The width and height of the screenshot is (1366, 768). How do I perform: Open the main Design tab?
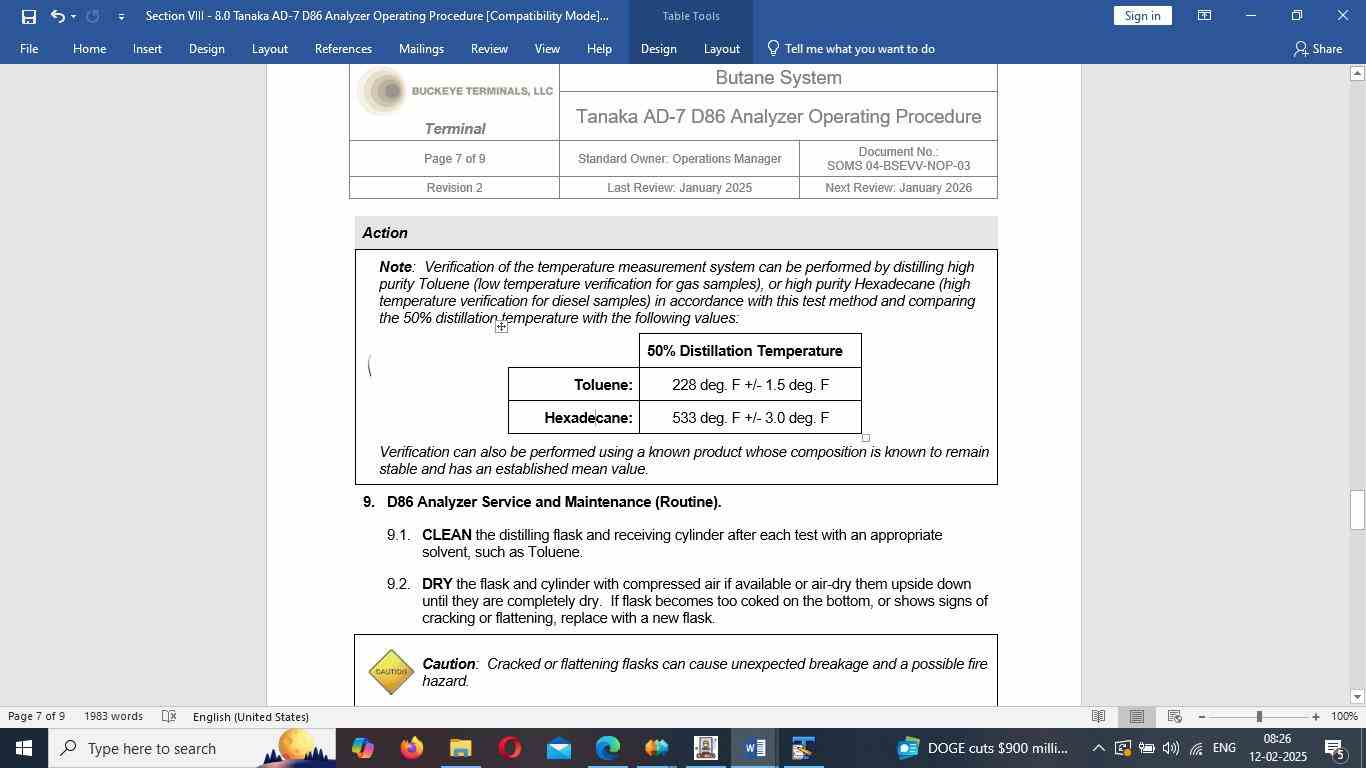(206, 48)
